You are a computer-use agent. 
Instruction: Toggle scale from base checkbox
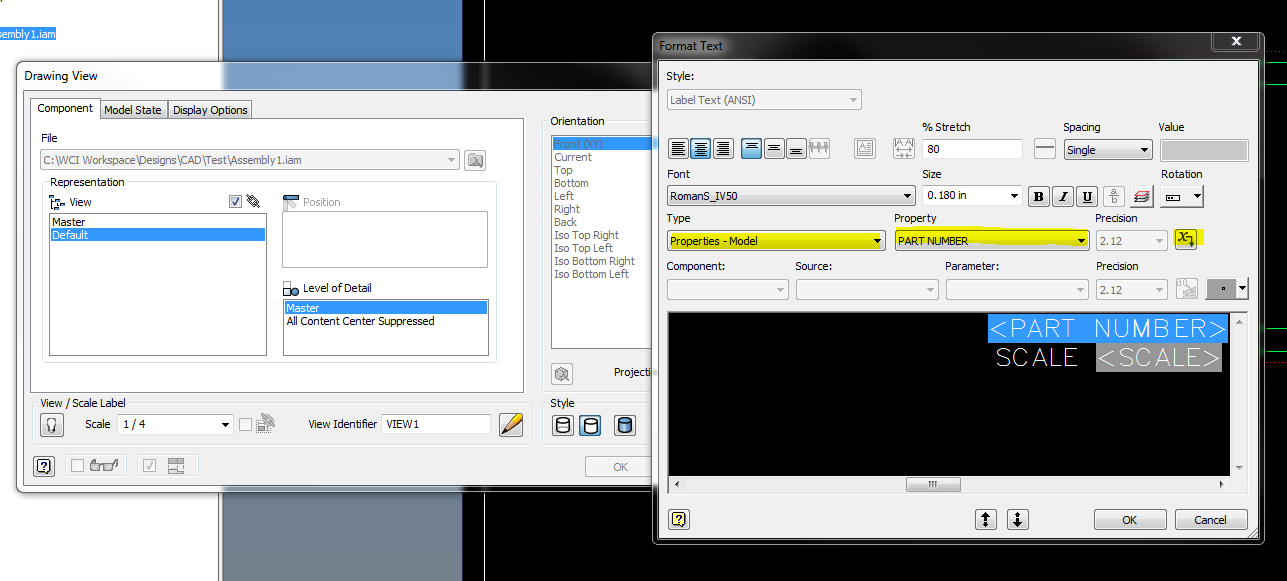click(x=245, y=424)
